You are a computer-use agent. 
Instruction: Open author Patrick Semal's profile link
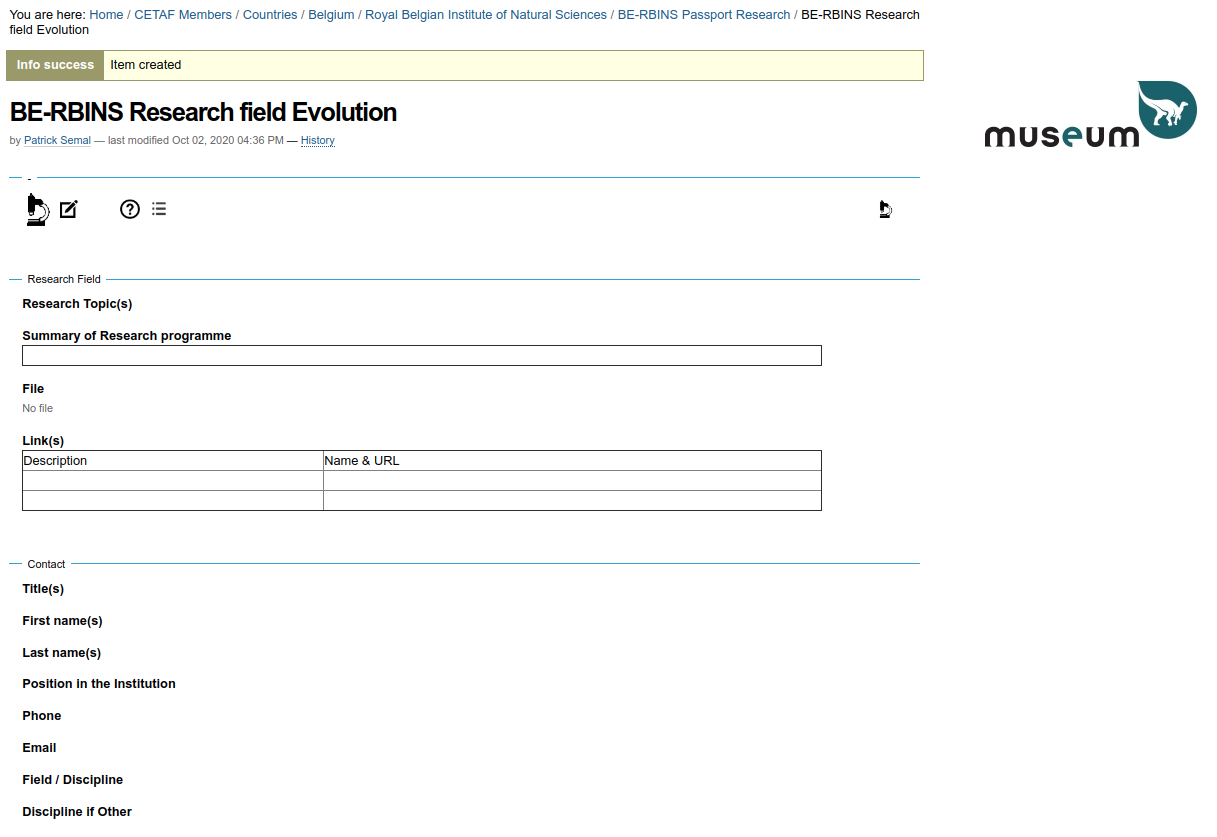57,141
